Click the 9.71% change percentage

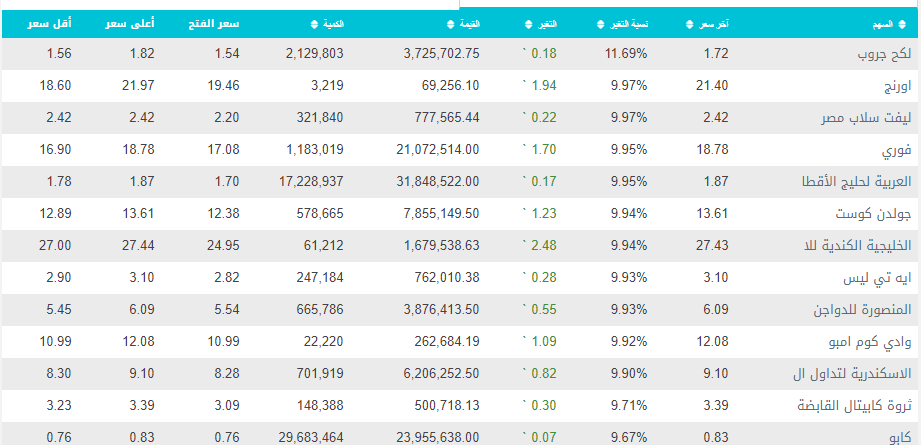pyautogui.click(x=629, y=406)
